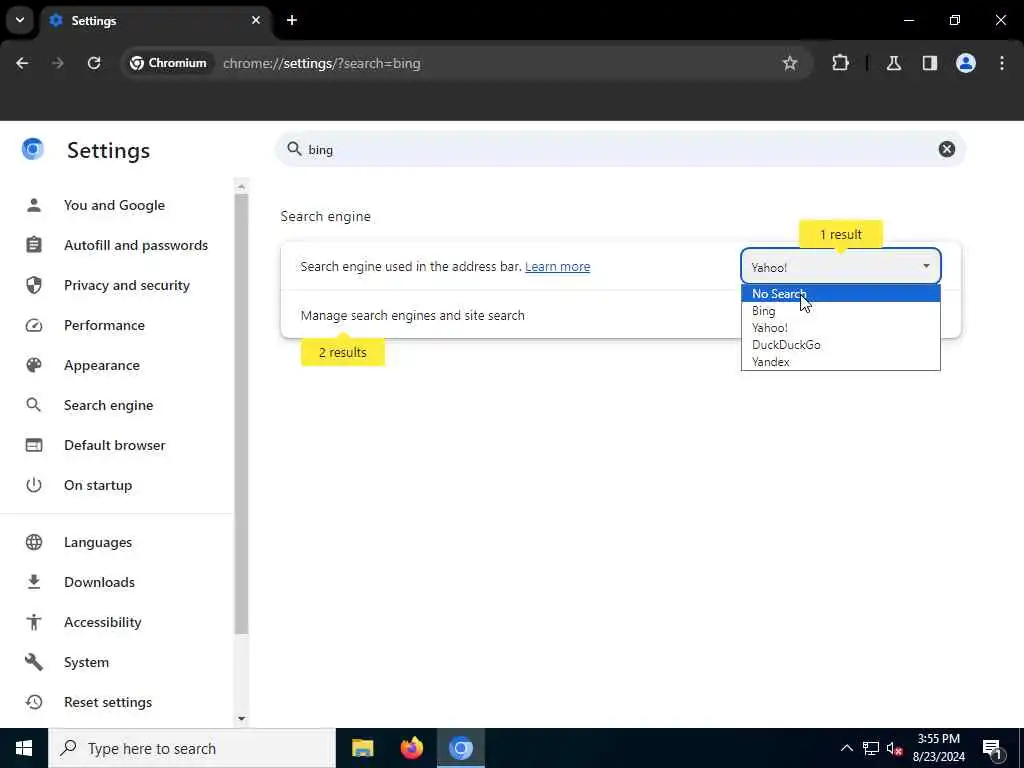Open a new tab with plus button

[x=292, y=20]
